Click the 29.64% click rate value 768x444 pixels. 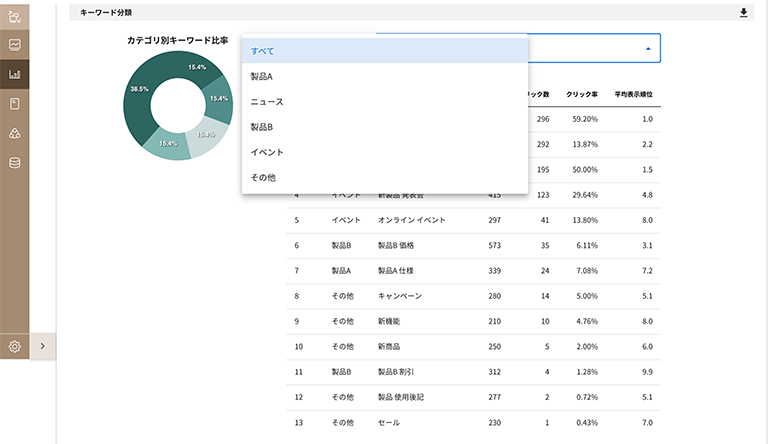tap(585, 195)
